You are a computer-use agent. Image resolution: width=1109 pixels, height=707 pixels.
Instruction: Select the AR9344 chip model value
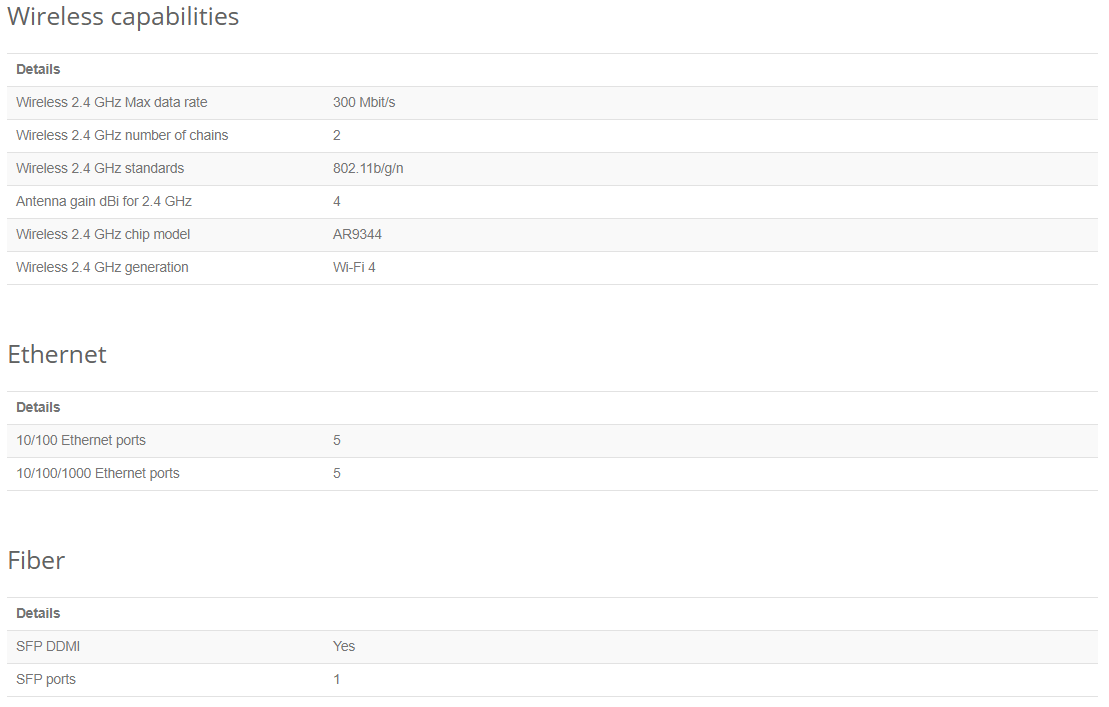coord(357,234)
